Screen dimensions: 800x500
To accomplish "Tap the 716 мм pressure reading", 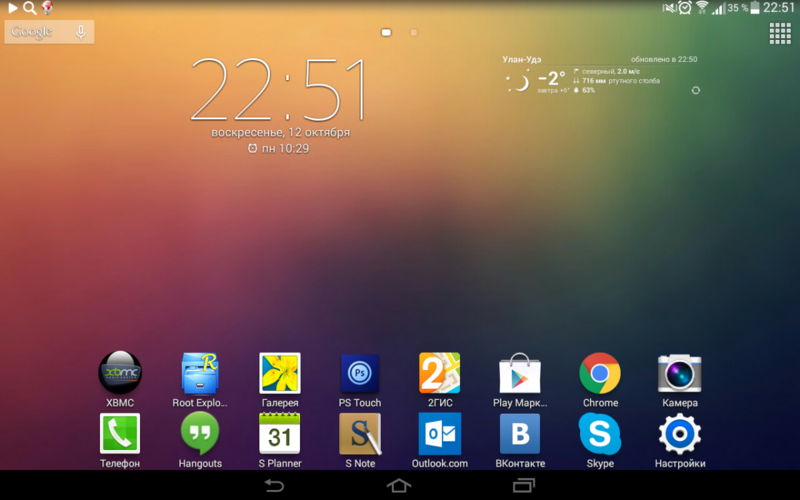I will 594,81.
